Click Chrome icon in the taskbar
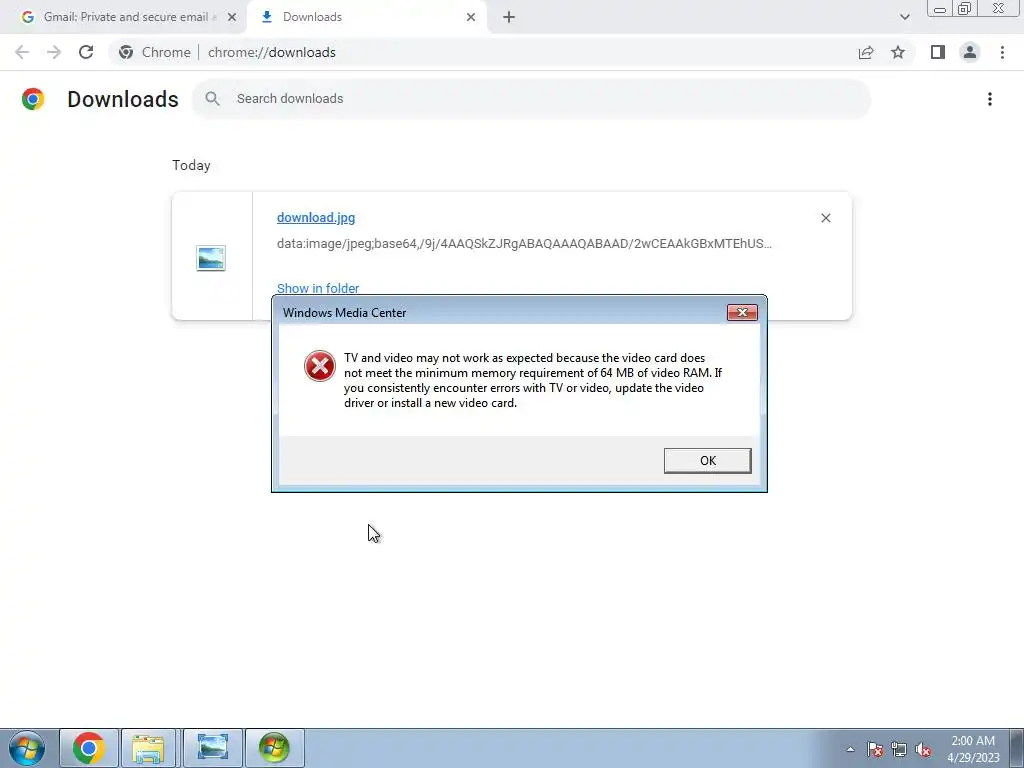 click(x=89, y=748)
